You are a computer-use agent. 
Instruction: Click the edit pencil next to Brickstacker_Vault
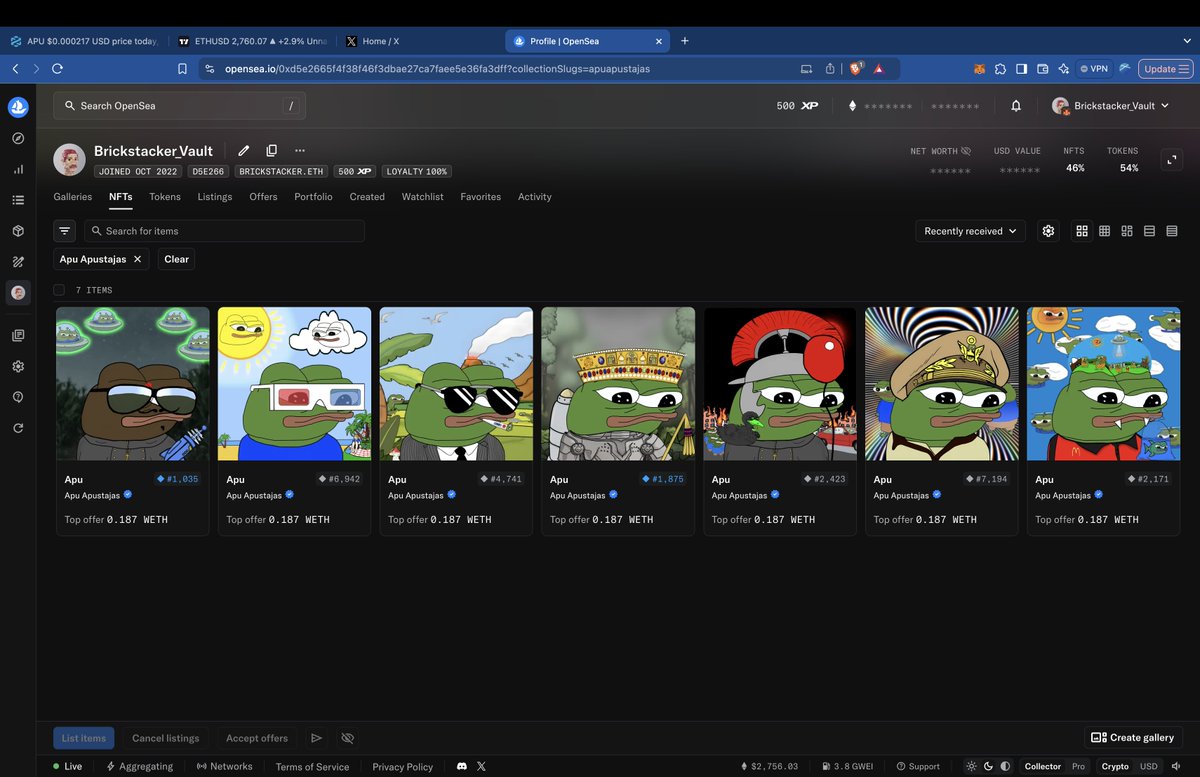pos(243,151)
